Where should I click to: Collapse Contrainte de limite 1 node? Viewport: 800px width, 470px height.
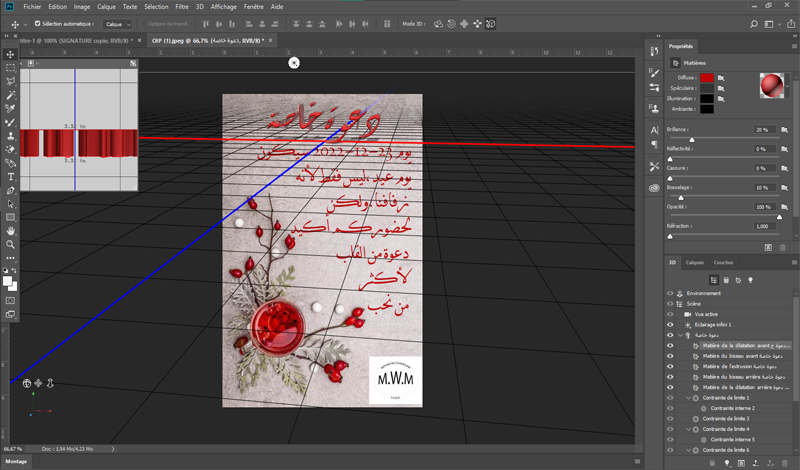click(688, 398)
